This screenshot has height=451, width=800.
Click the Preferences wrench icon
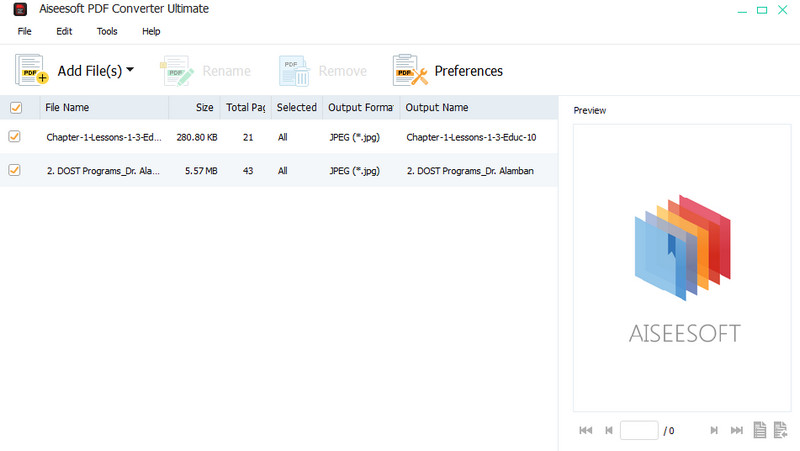click(x=410, y=71)
